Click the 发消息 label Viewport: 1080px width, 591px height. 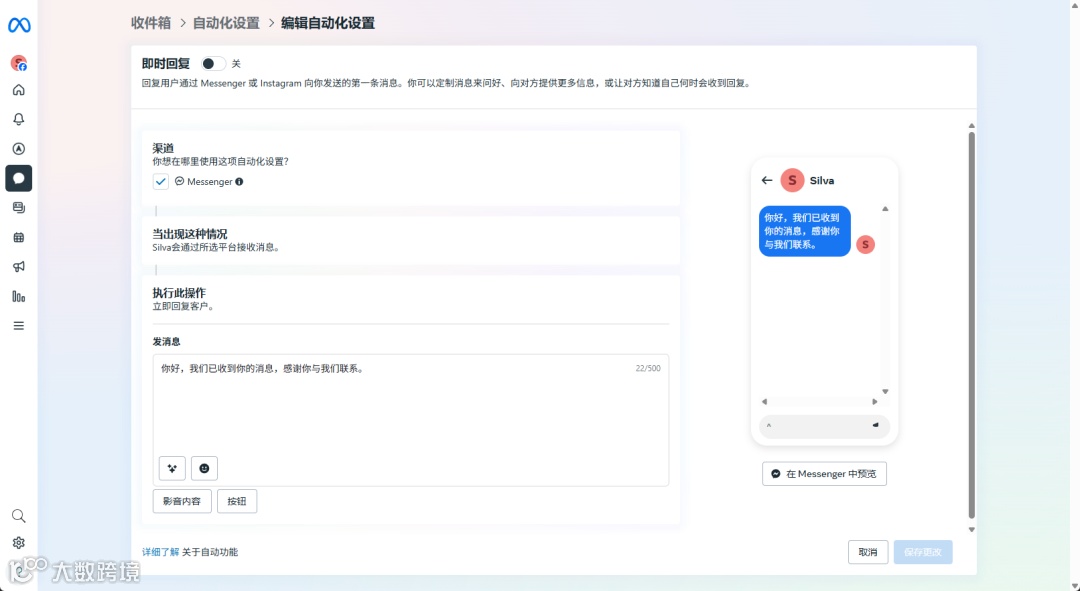pos(167,342)
